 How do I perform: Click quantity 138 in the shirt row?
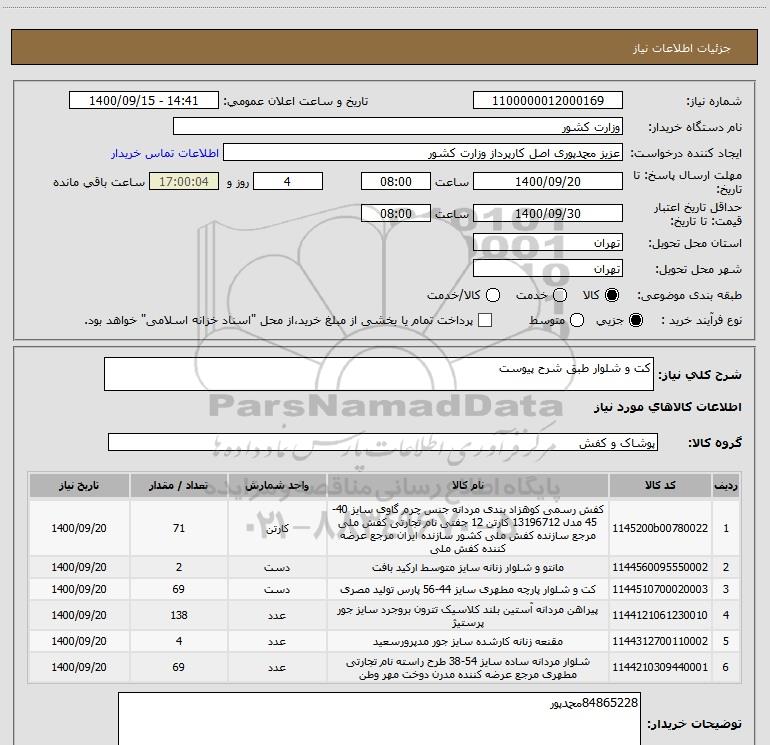pos(179,615)
